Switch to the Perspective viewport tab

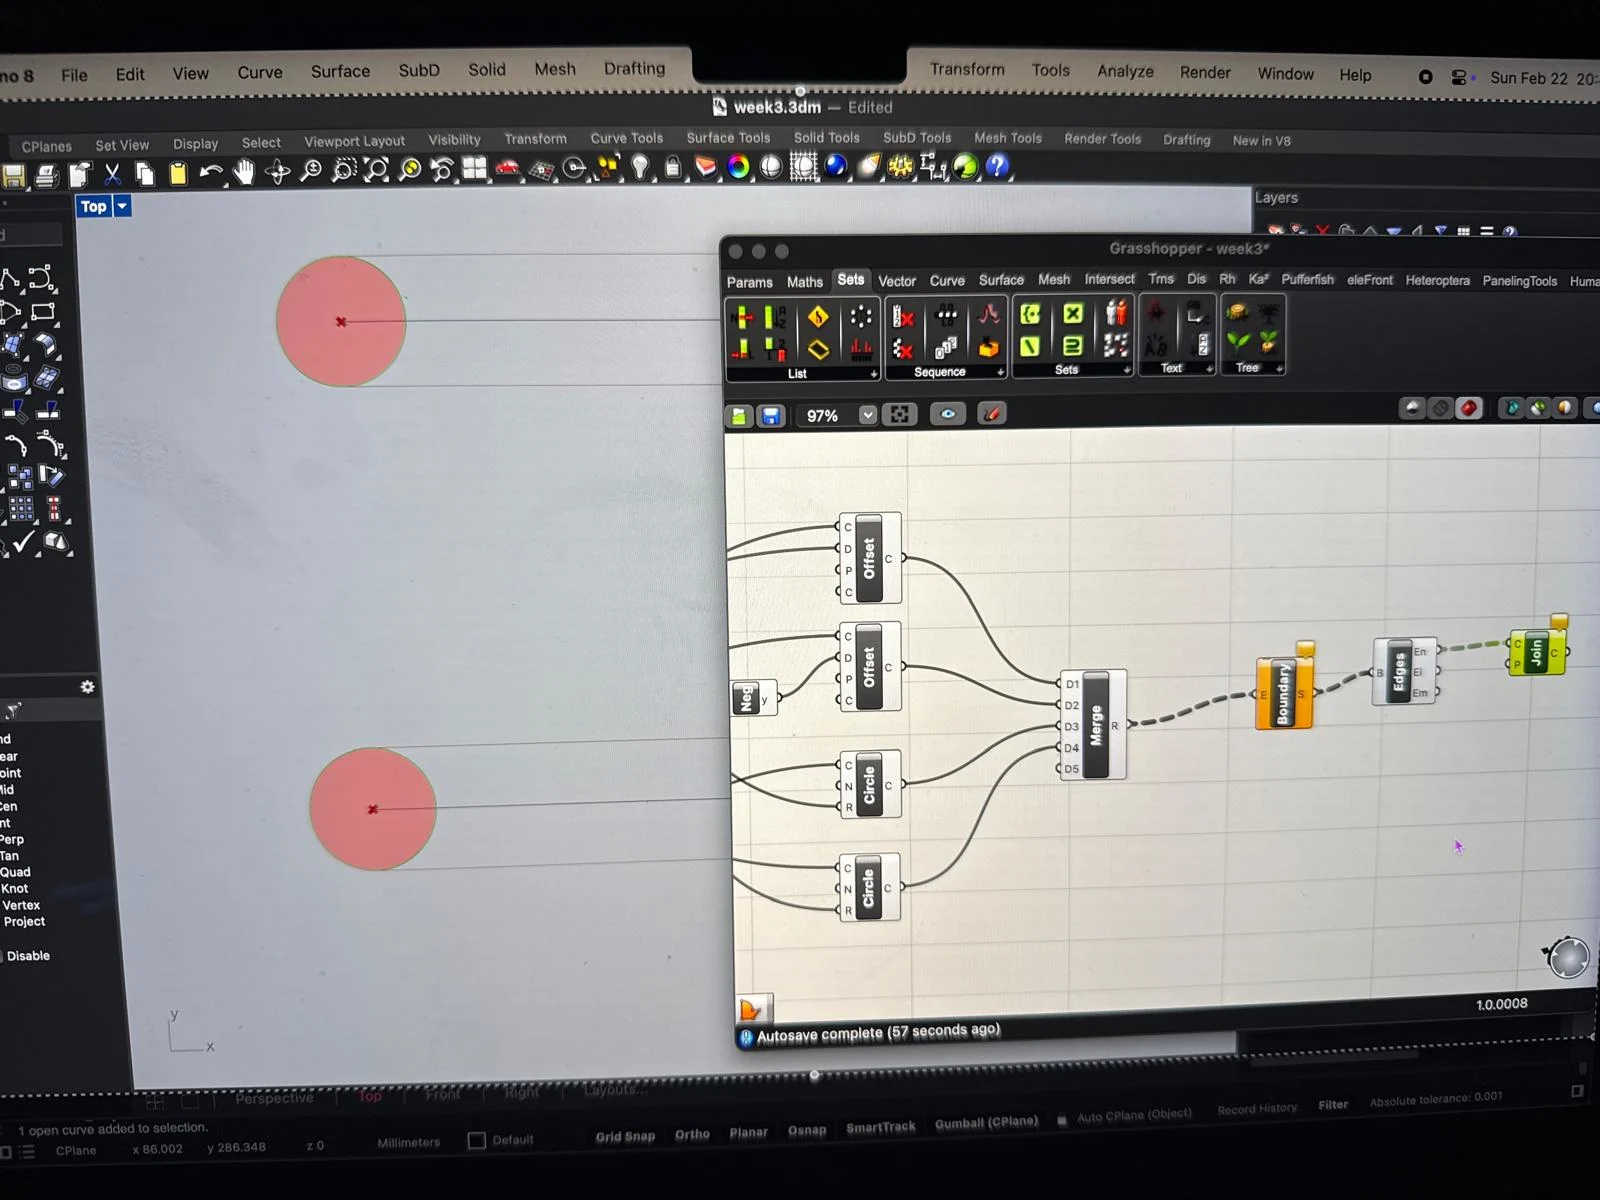(274, 1098)
